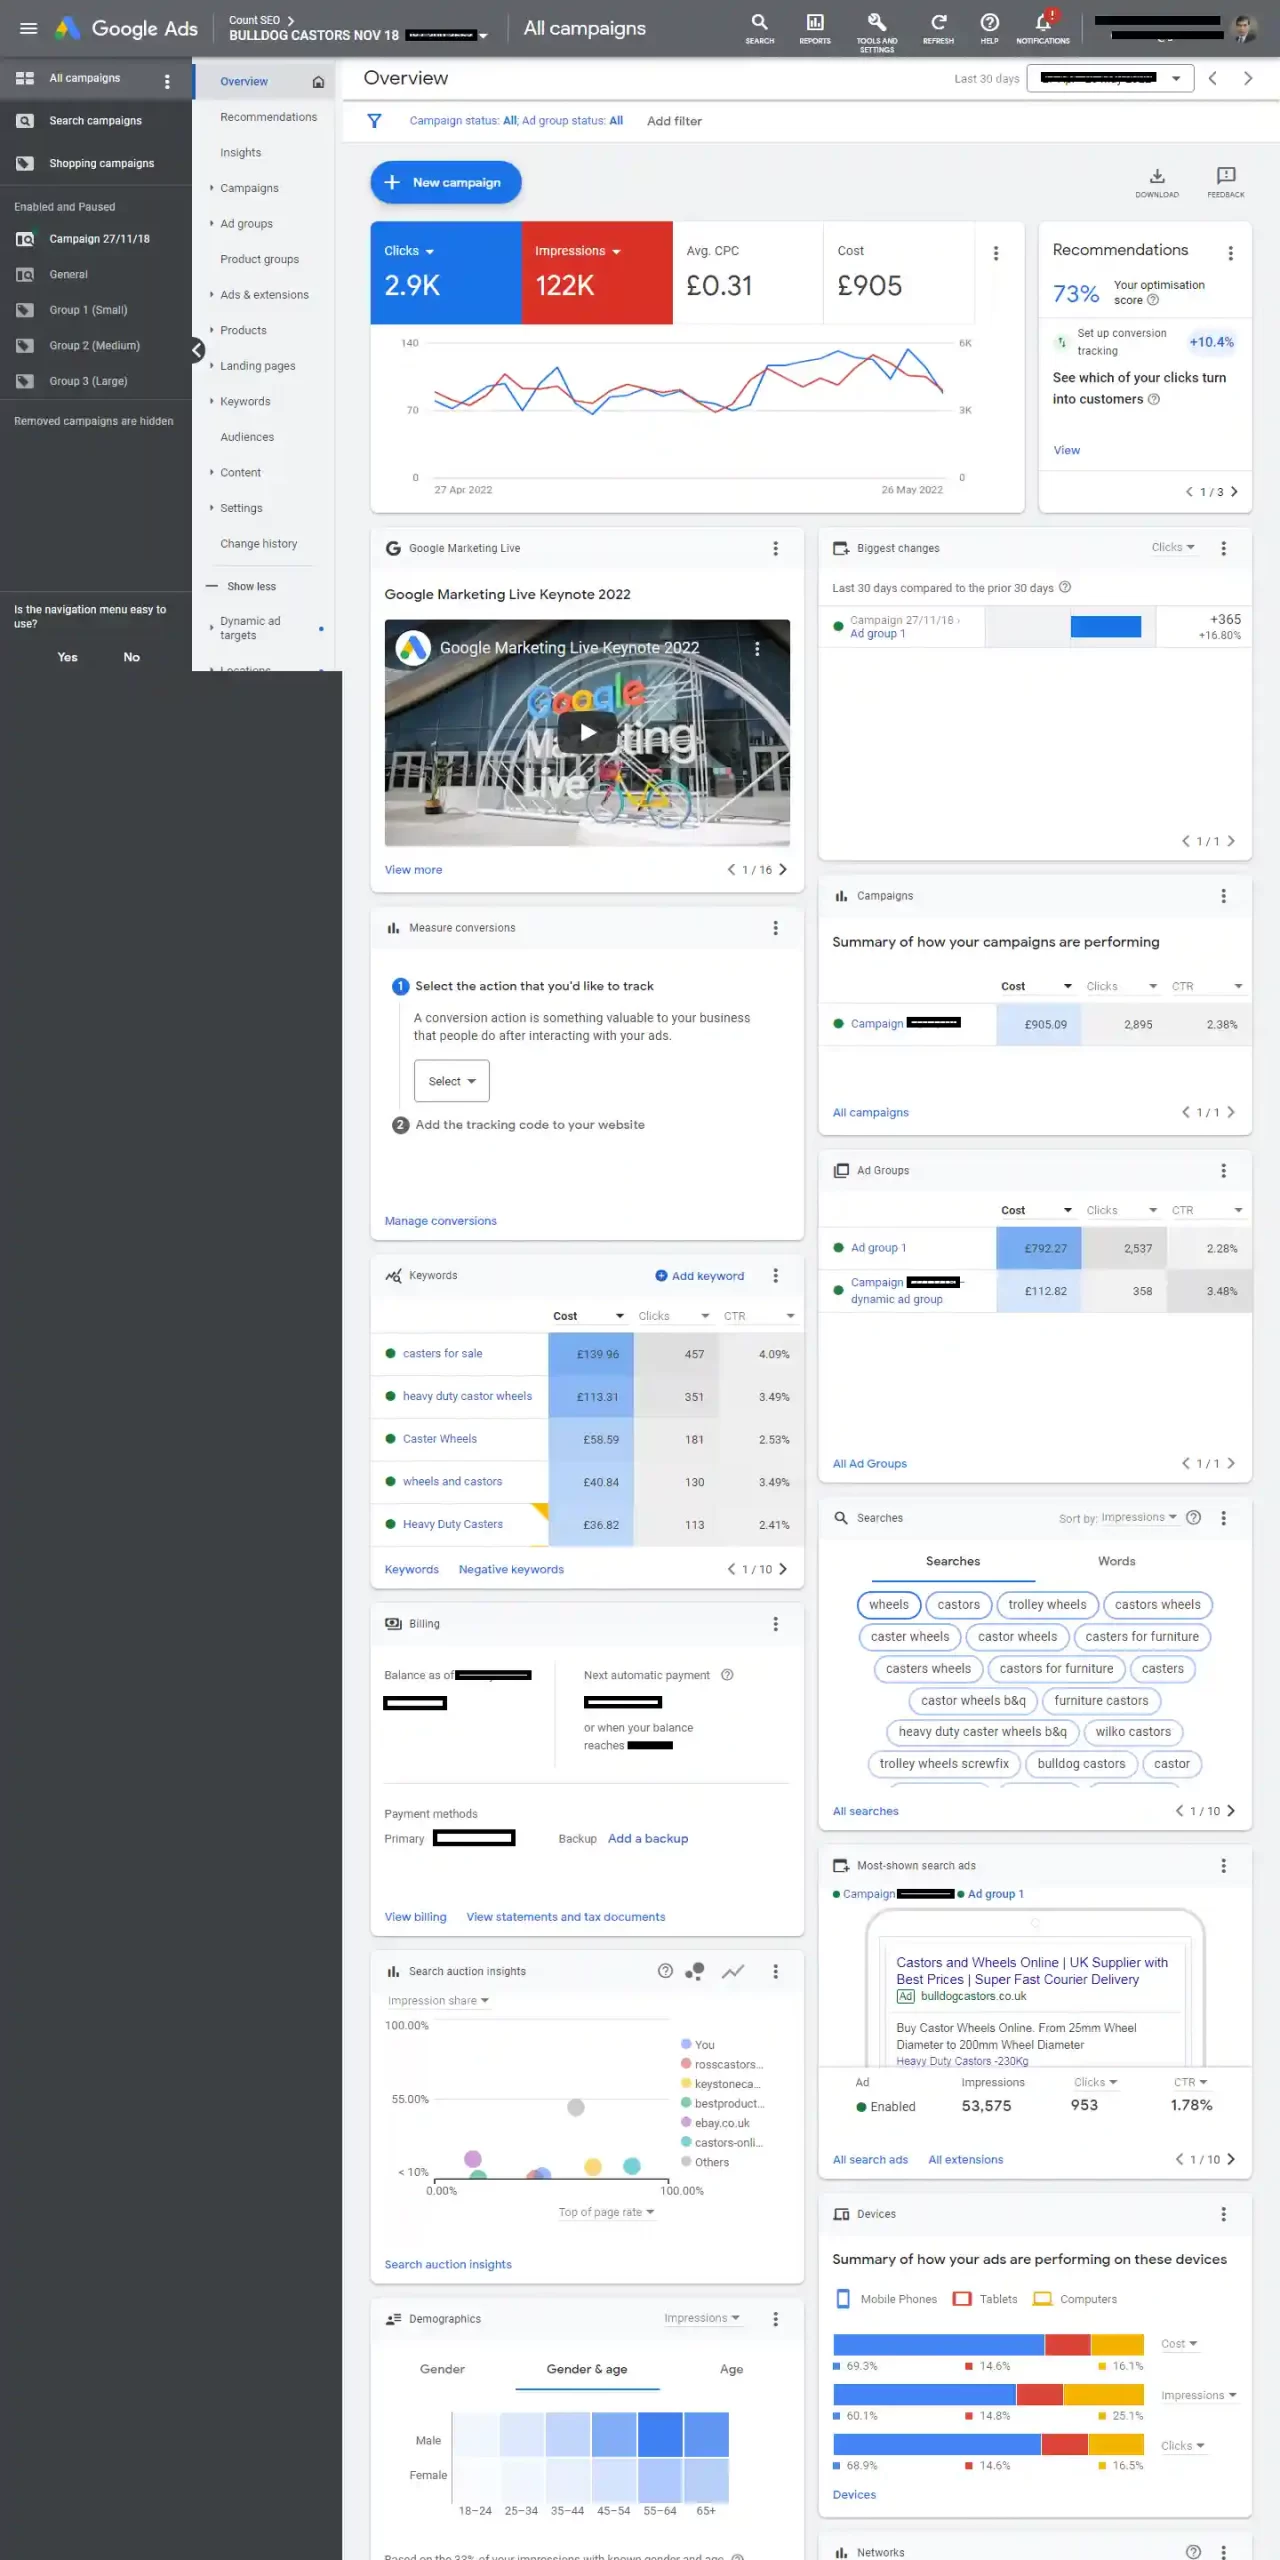Play the Google Marketing Live video
This screenshot has width=1280, height=2560.
(587, 732)
